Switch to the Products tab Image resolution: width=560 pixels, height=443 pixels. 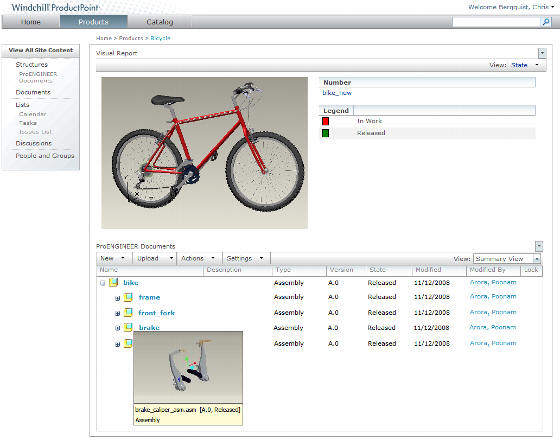pyautogui.click(x=93, y=22)
